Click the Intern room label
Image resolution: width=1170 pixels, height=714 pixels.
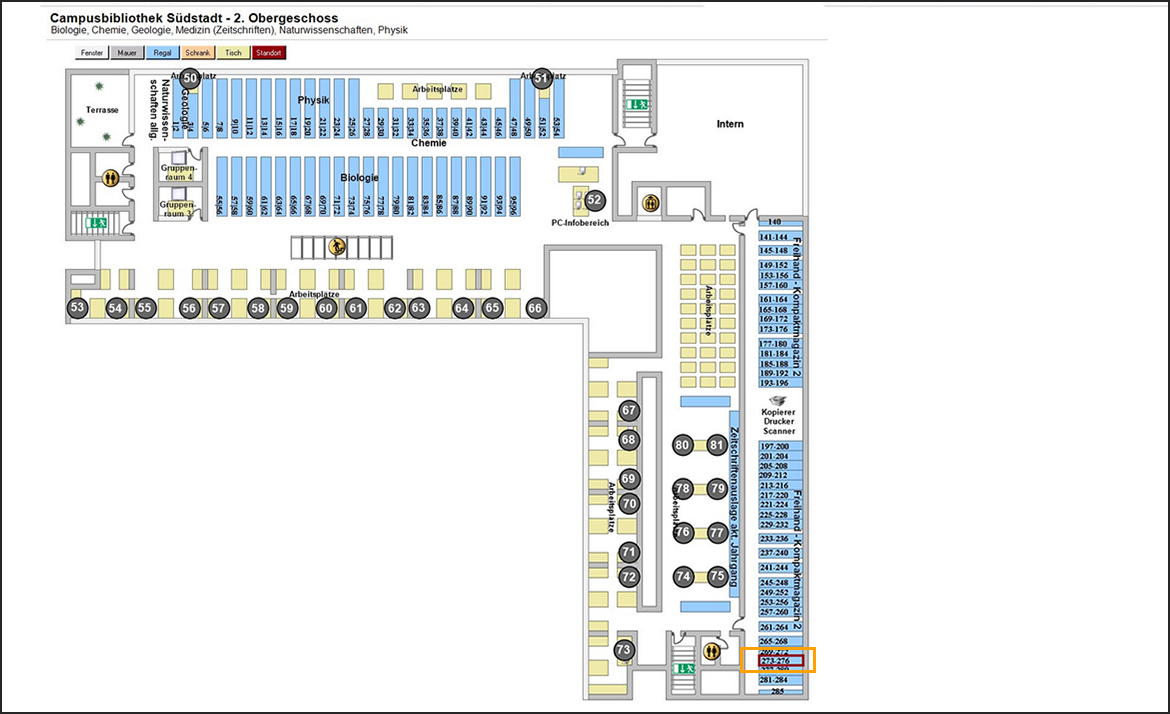pyautogui.click(x=730, y=124)
